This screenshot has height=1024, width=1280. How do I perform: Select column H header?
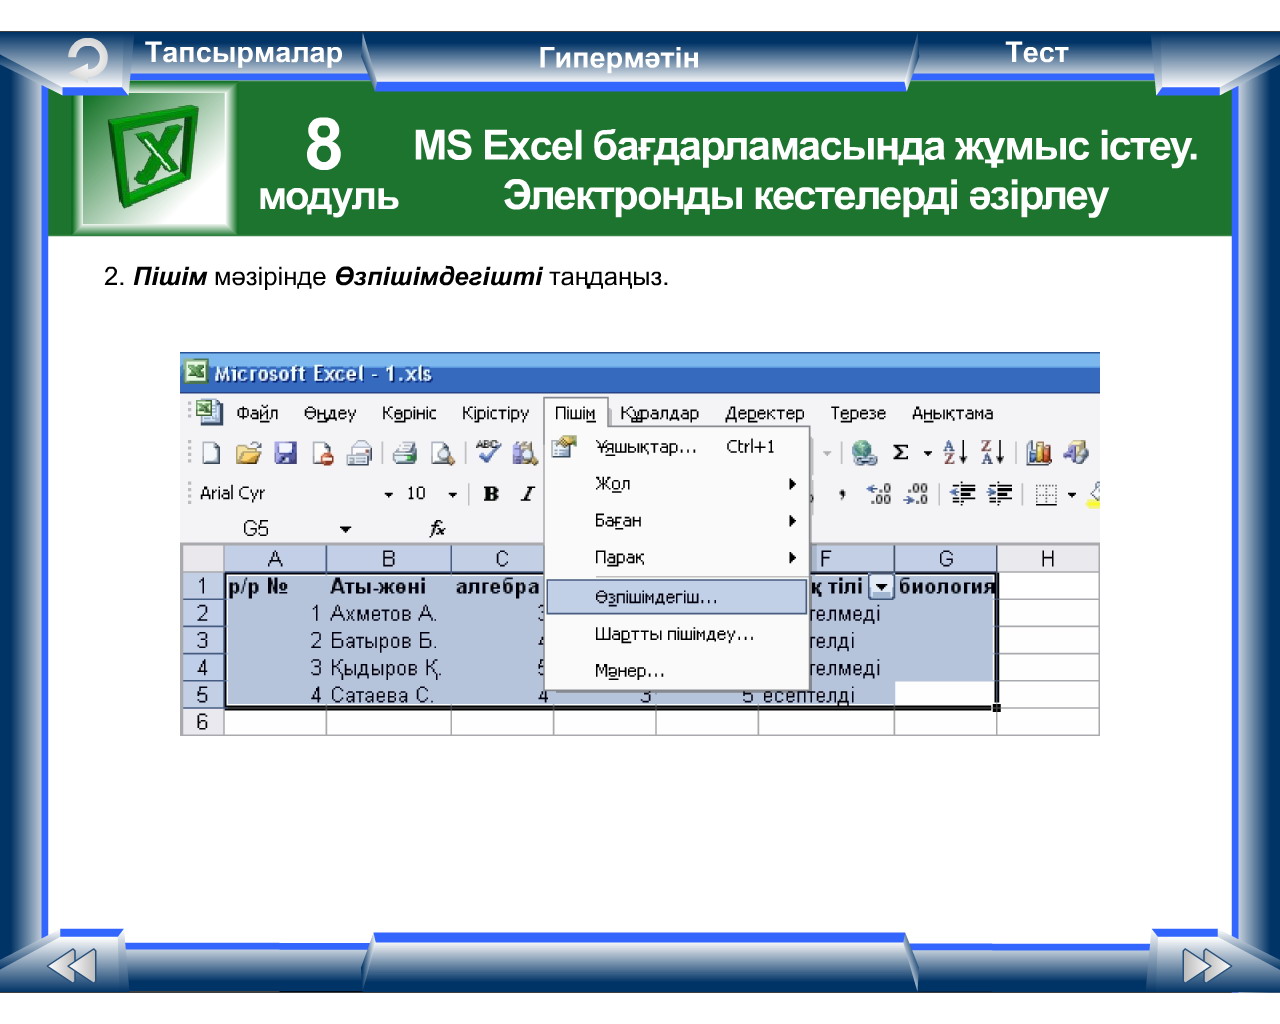(x=1047, y=558)
